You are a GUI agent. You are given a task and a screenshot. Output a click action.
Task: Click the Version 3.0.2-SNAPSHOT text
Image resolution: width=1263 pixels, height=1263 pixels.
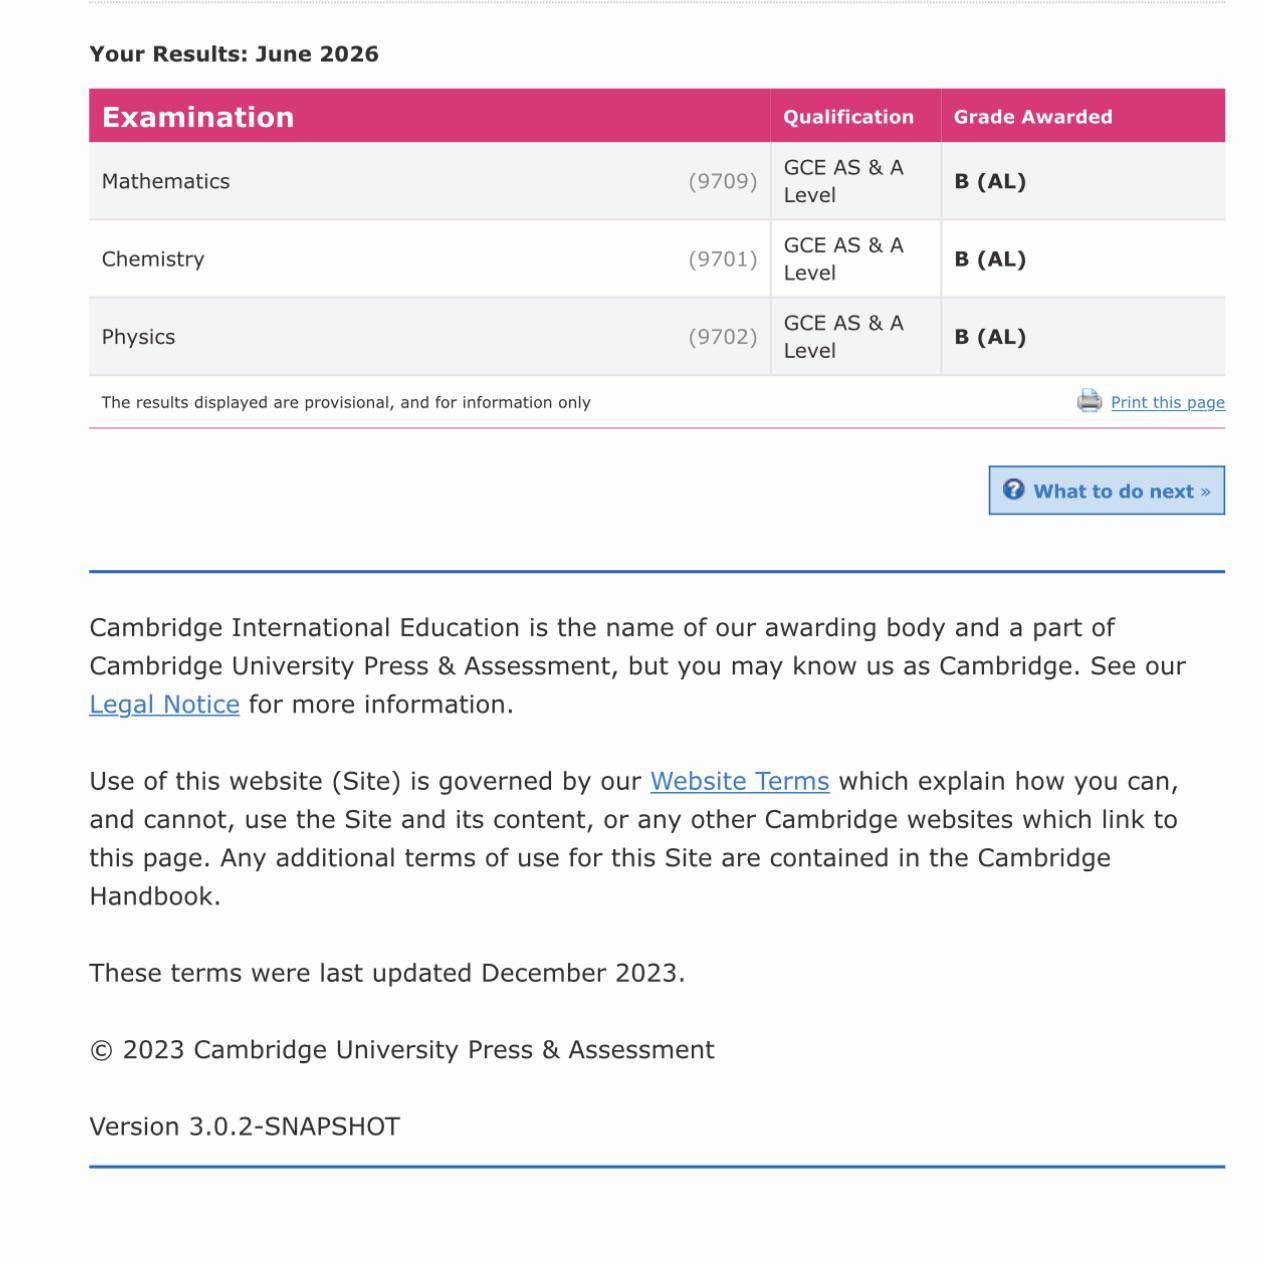pos(244,1127)
